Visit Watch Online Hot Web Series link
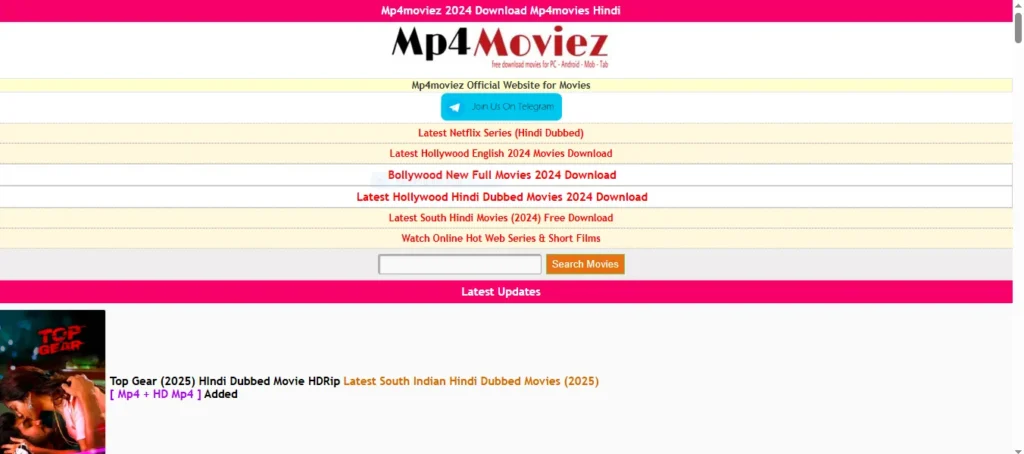The width and height of the screenshot is (1024, 454). pos(500,239)
